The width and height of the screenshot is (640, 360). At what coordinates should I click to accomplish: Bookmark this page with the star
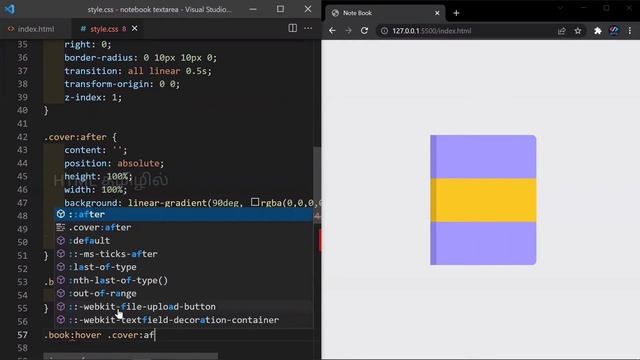578,31
